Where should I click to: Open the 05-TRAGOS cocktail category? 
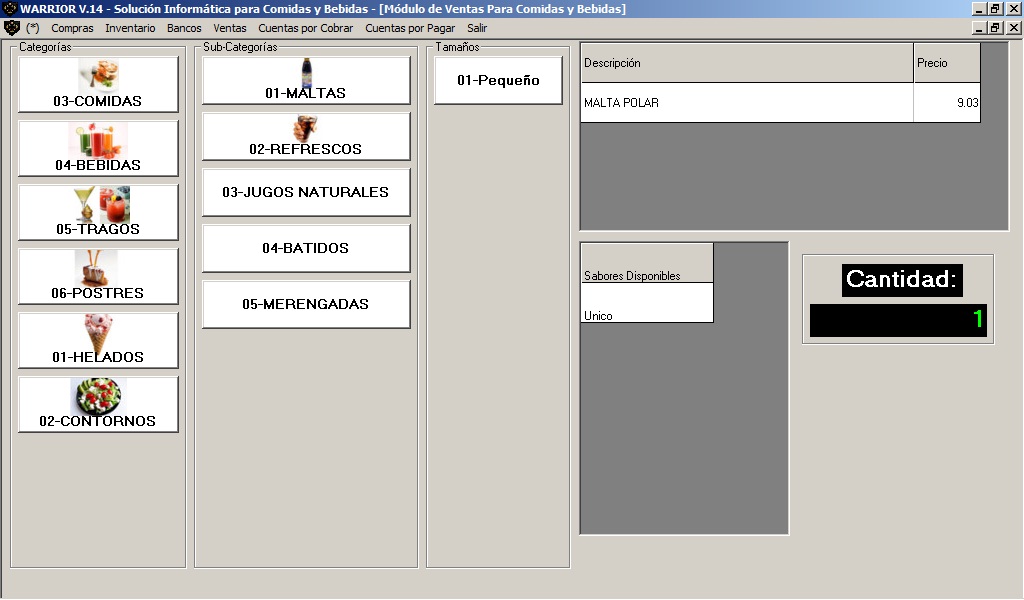[98, 212]
